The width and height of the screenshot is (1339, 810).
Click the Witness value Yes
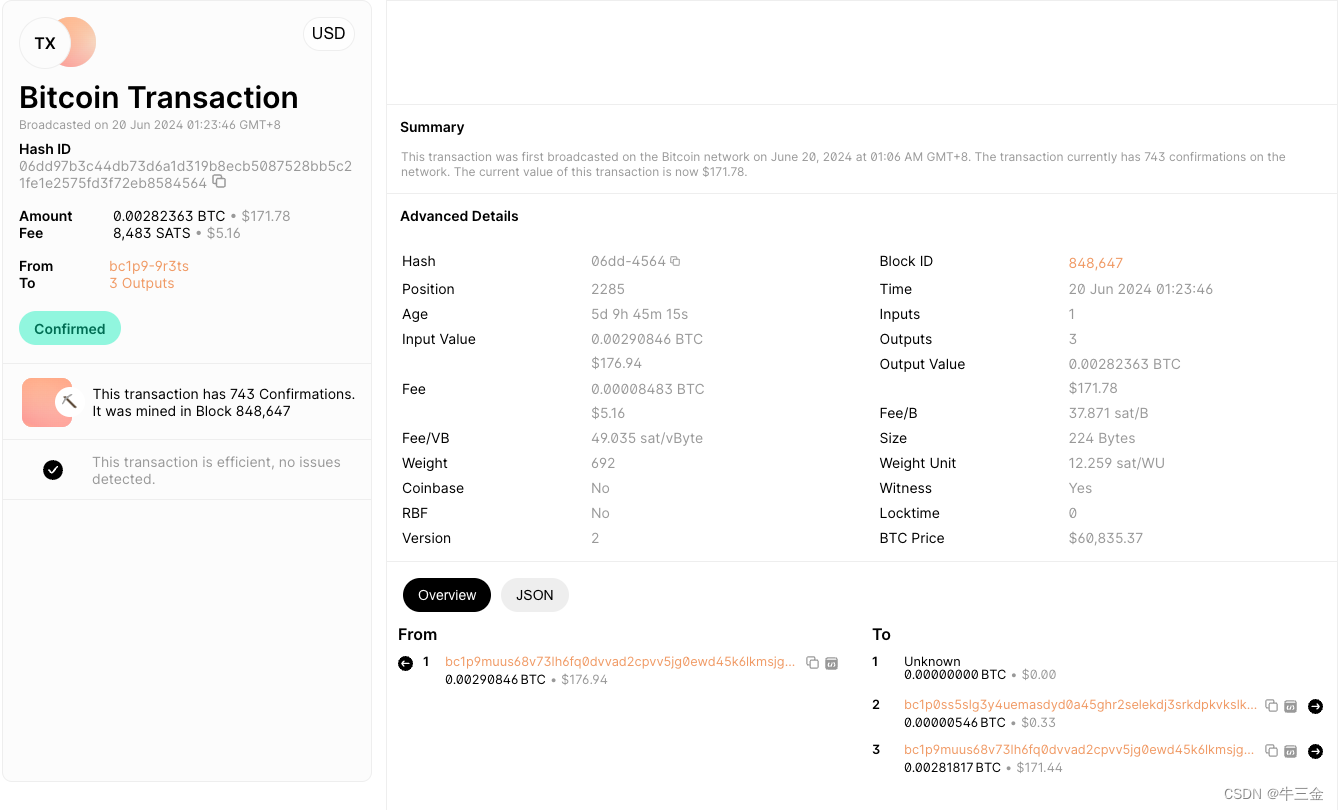[1080, 488]
